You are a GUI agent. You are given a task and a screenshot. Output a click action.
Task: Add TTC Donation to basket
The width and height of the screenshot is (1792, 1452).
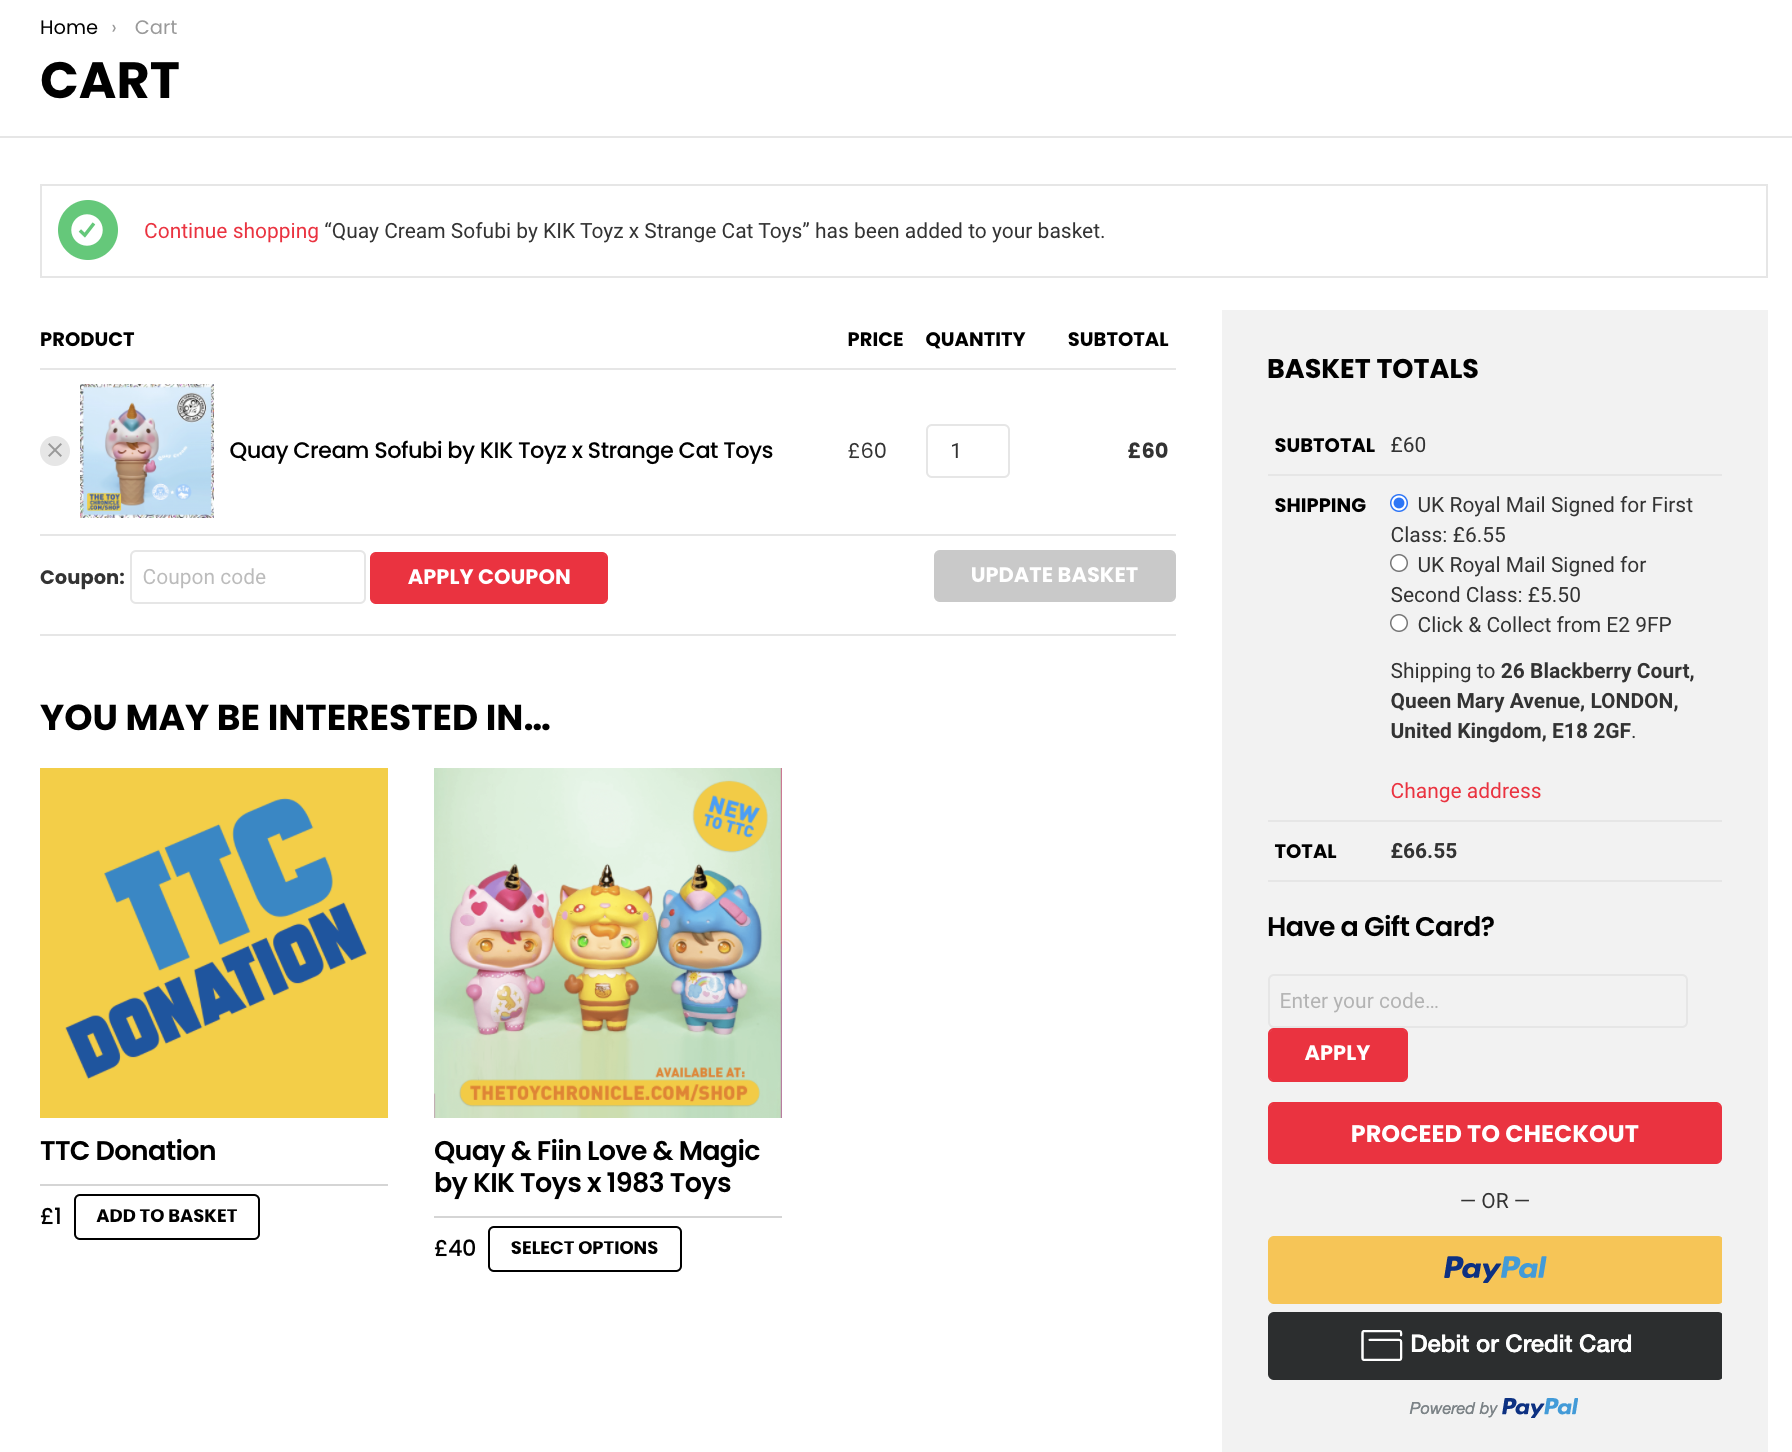[x=167, y=1216]
